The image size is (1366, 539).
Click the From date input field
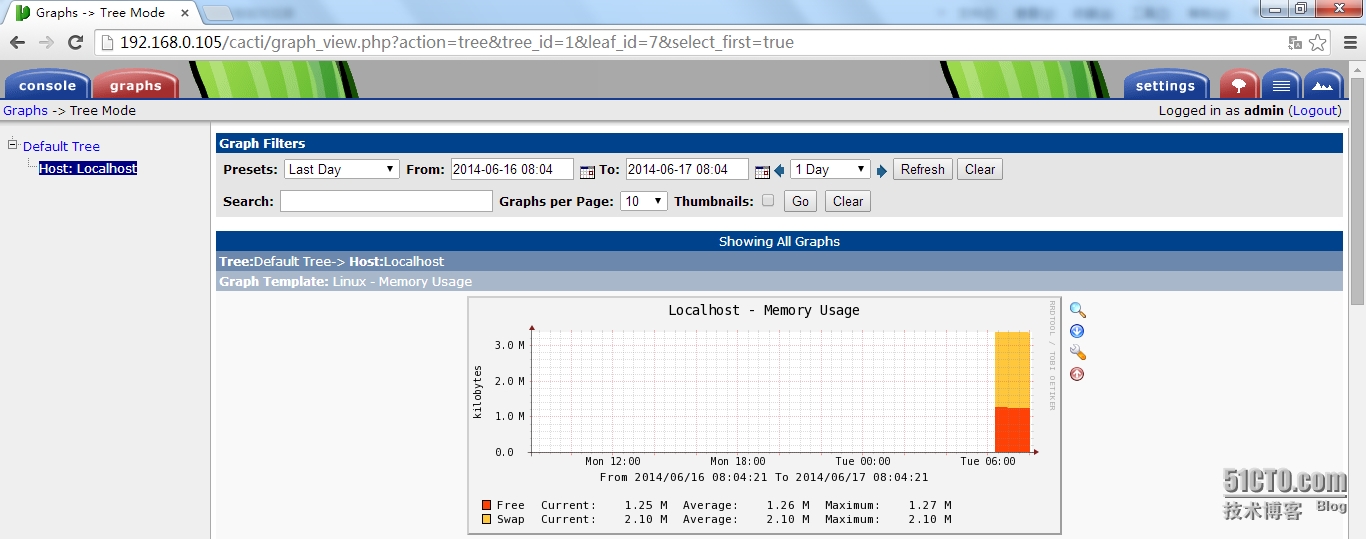point(512,169)
